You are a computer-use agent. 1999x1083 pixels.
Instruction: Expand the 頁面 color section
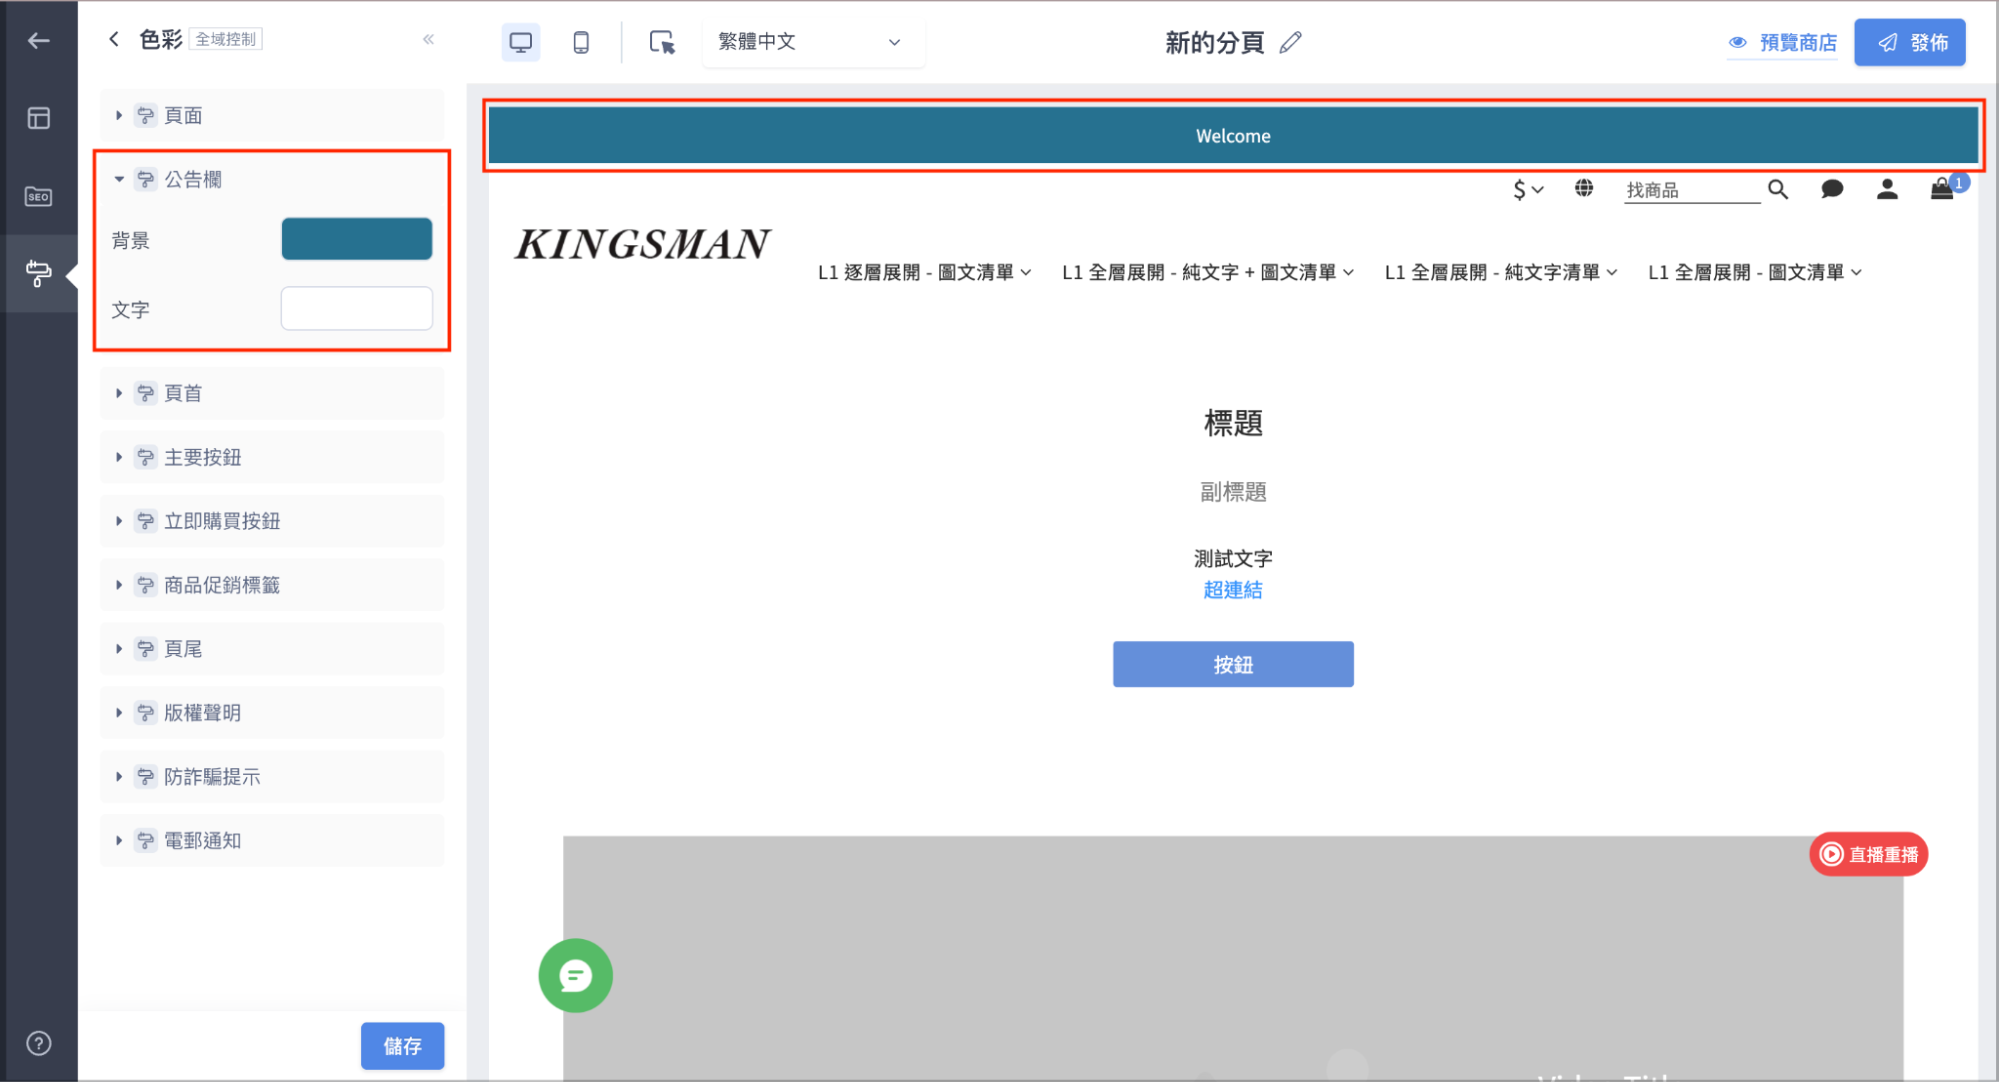[272, 116]
